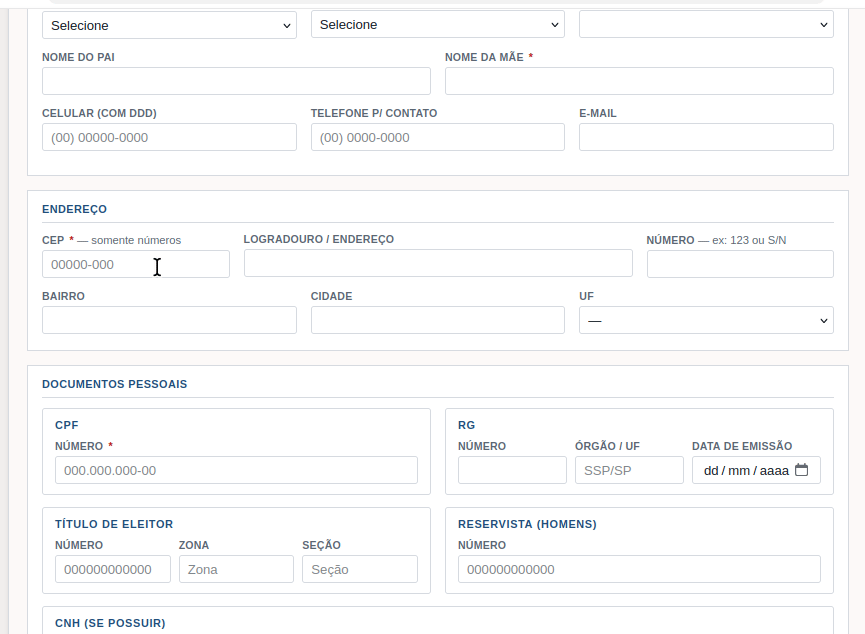Activate the Telefone p/ Contato field
The width and height of the screenshot is (865, 634).
pyautogui.click(x=437, y=137)
